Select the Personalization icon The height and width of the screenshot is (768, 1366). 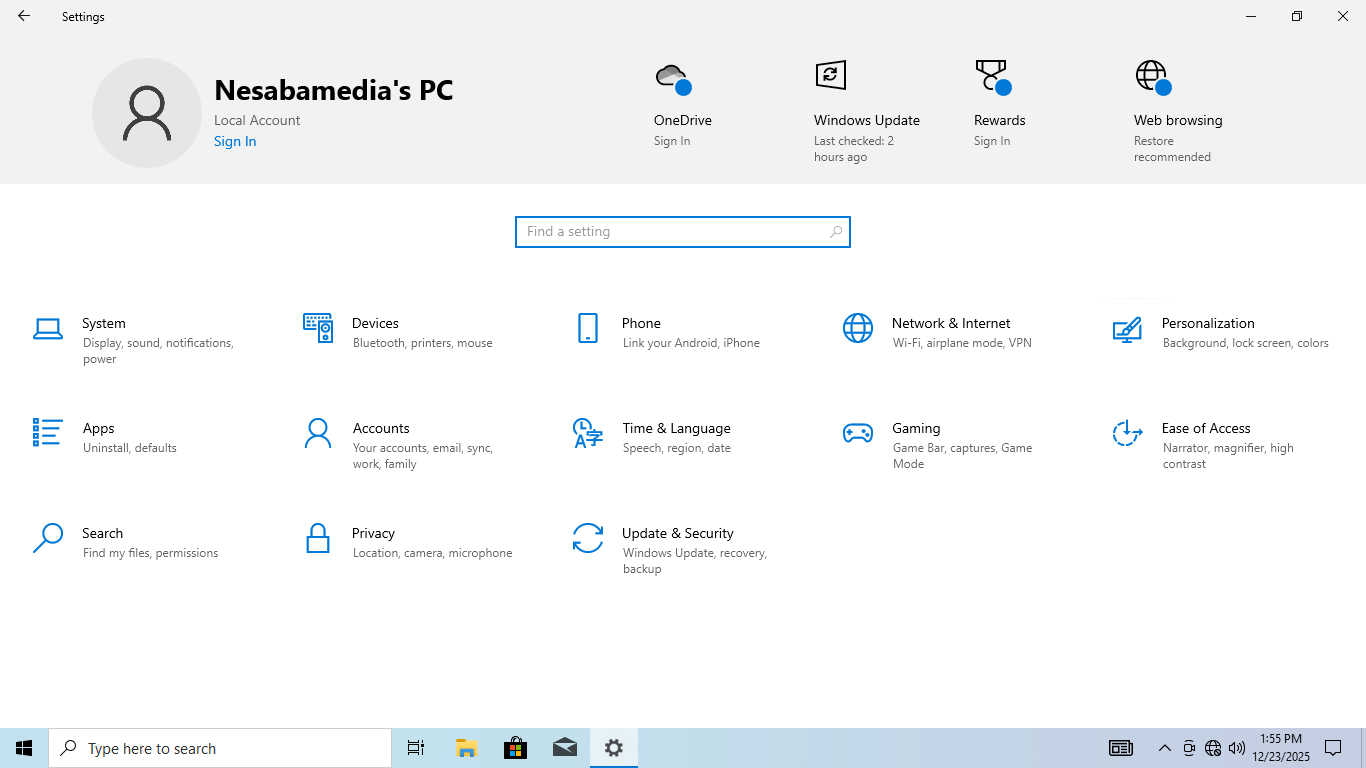point(1127,328)
